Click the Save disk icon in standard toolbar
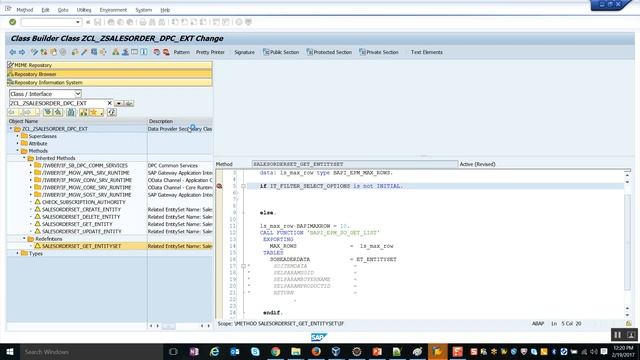 pos(98,22)
